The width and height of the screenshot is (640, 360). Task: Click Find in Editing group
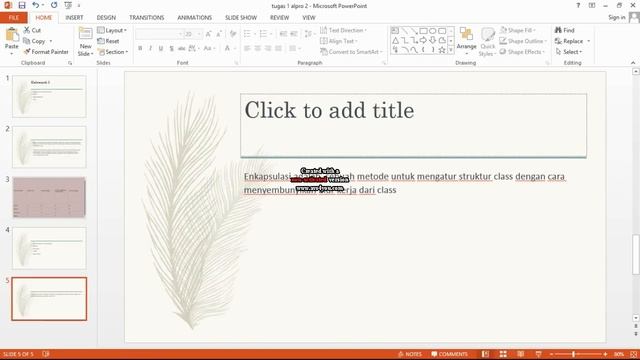(564, 30)
